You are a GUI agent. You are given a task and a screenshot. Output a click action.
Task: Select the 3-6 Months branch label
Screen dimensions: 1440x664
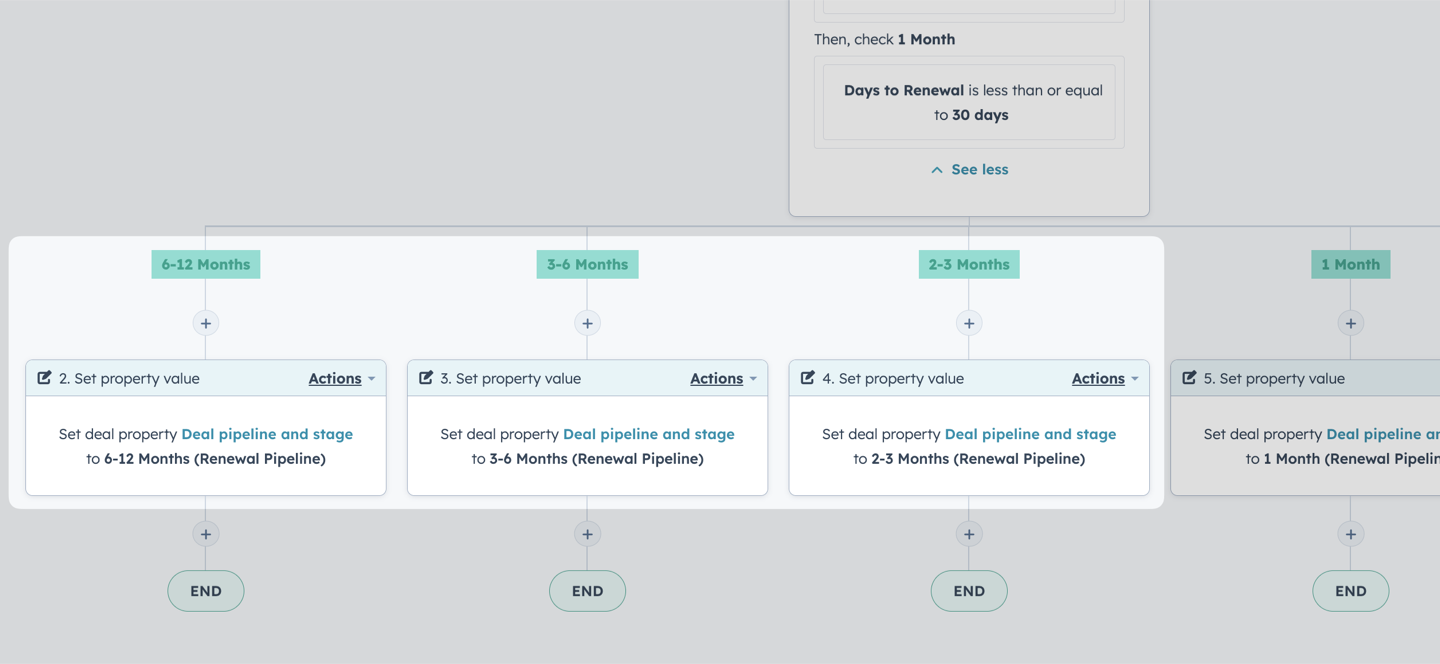[587, 264]
